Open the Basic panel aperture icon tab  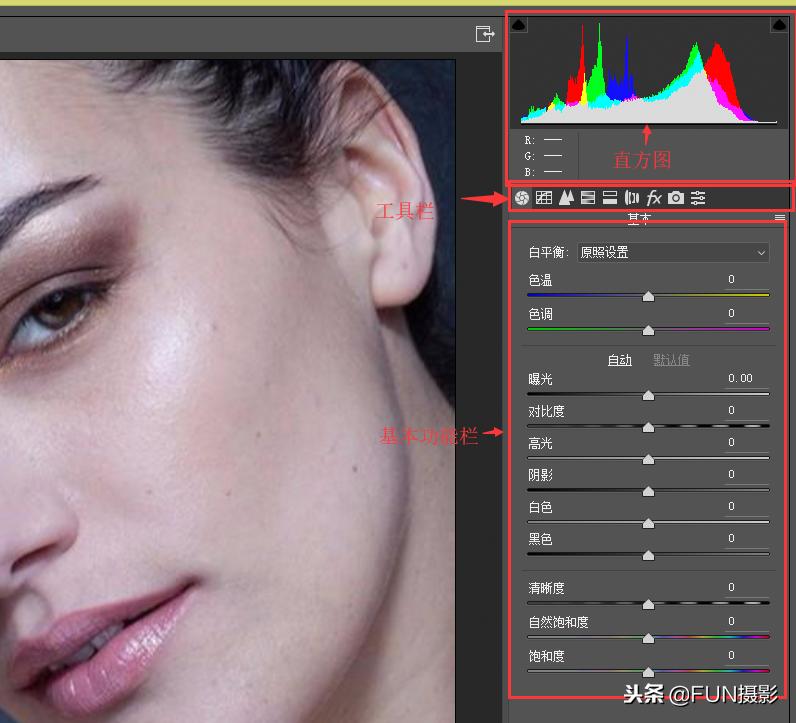(521, 198)
